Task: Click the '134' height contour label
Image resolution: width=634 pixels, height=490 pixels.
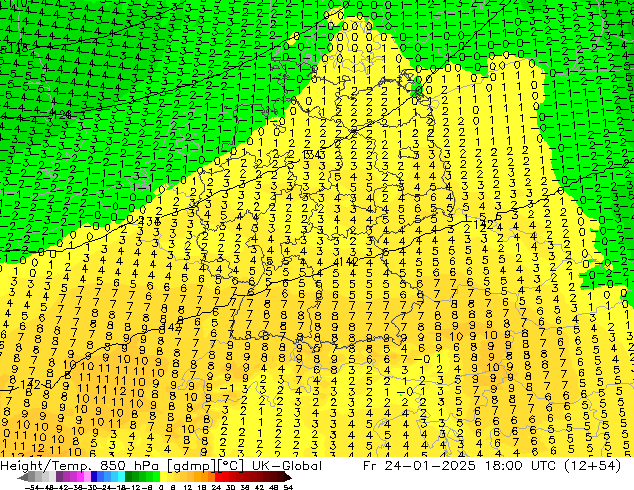Action: pos(313,155)
